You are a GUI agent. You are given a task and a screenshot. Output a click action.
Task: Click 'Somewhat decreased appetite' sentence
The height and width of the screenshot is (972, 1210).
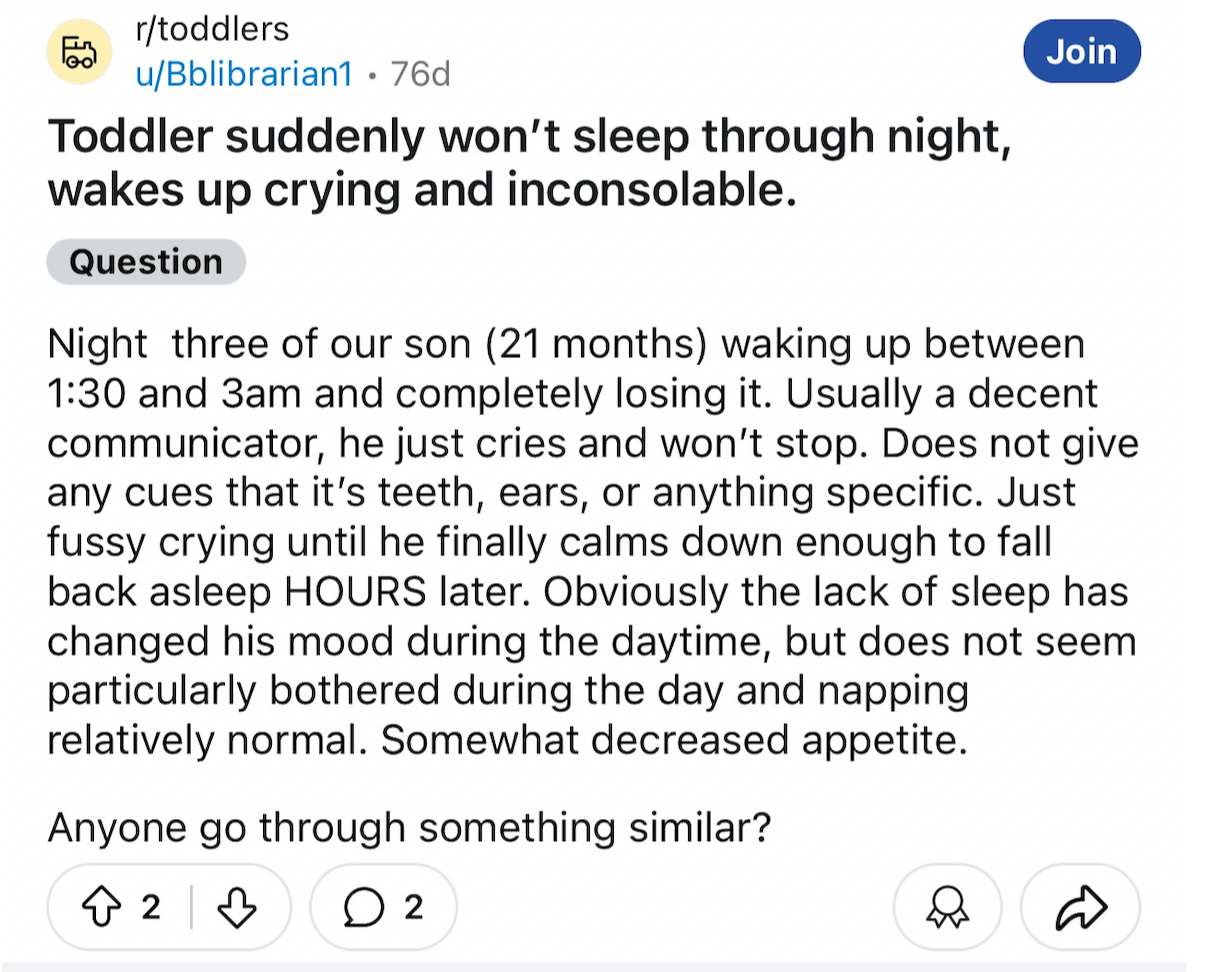pos(674,741)
